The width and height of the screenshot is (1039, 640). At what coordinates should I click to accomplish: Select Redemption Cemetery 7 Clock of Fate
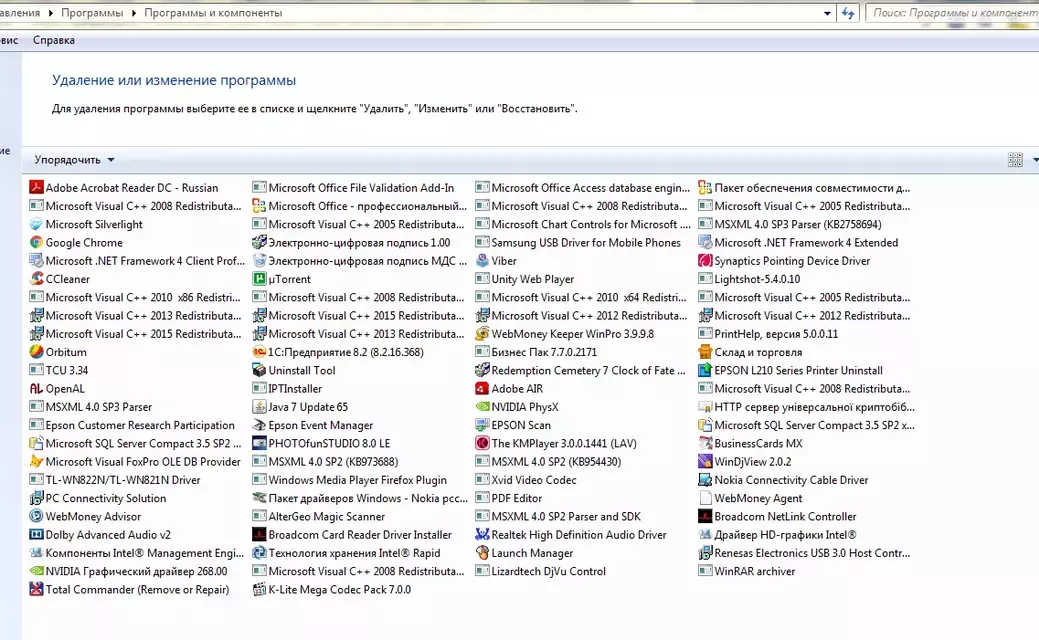[x=580, y=370]
